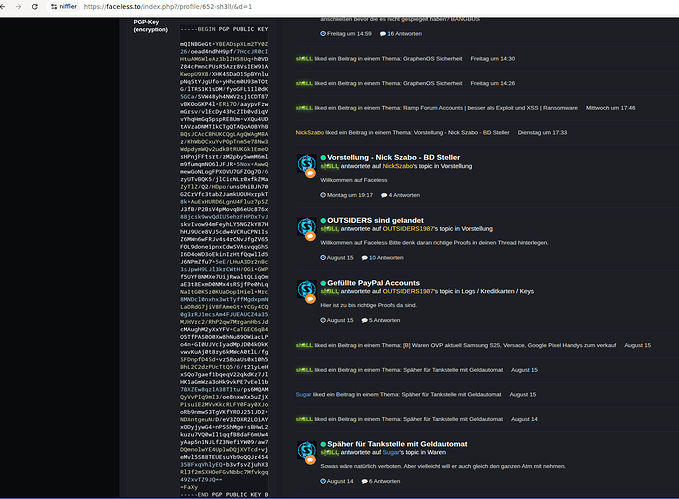Screen dimensions: 679x499
Task: Click the browser back arrow
Action: click(3, 6)
